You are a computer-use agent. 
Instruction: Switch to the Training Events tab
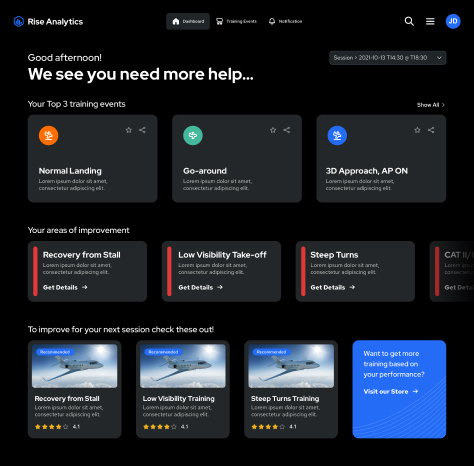coord(237,21)
